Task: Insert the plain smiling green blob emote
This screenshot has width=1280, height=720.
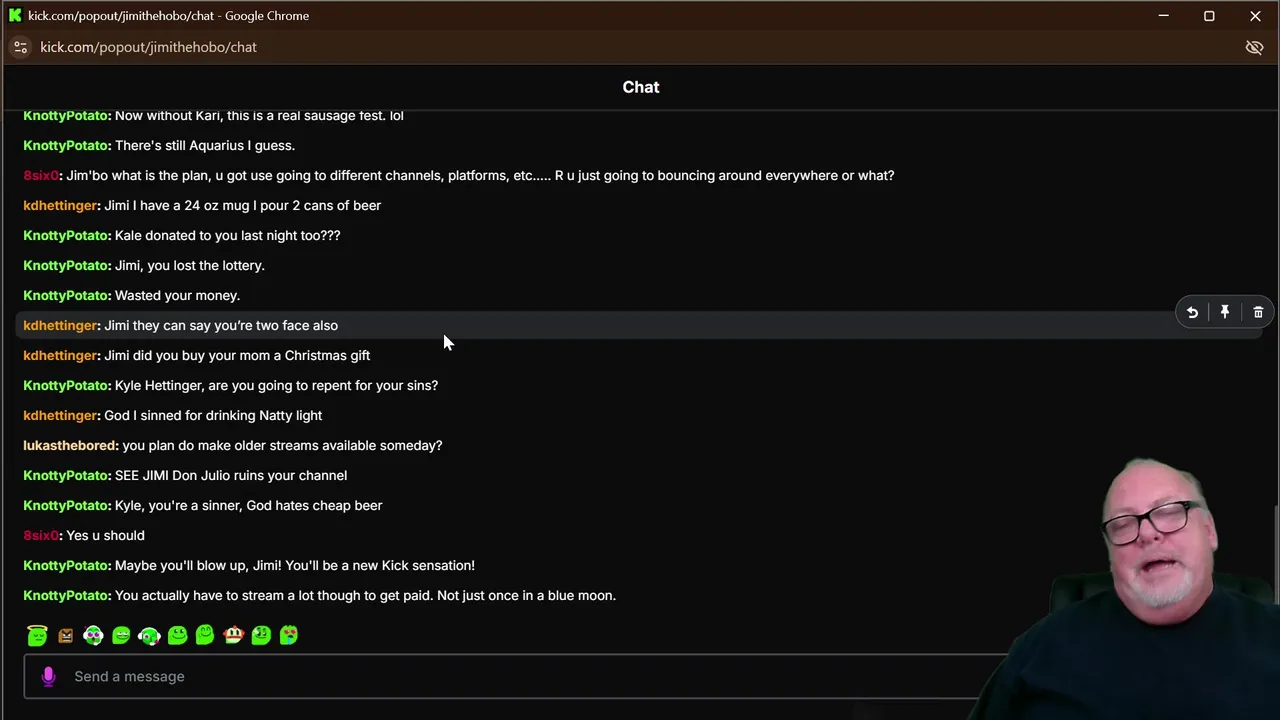Action: (177, 635)
